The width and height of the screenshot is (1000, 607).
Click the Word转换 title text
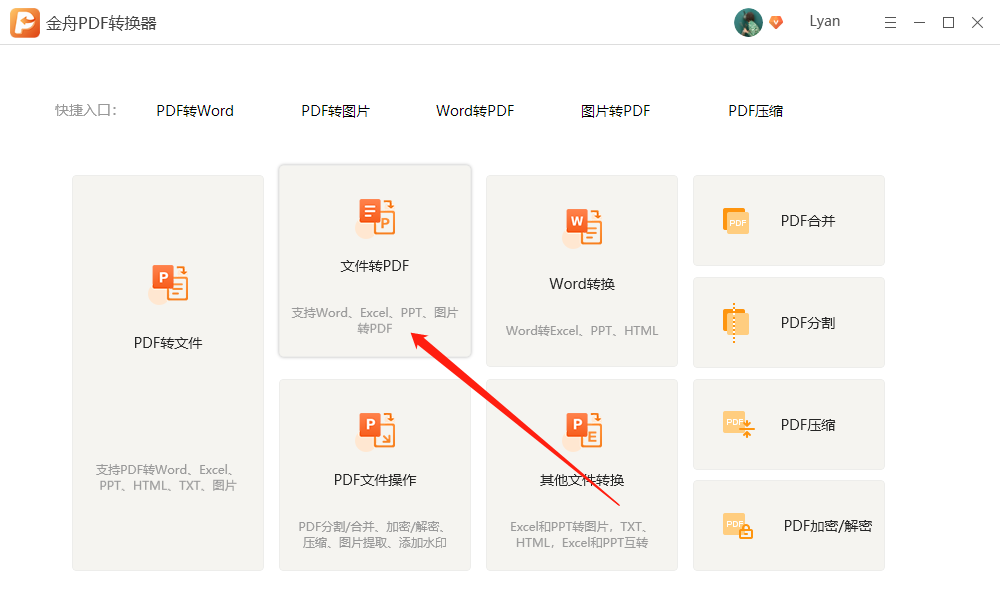click(x=582, y=284)
